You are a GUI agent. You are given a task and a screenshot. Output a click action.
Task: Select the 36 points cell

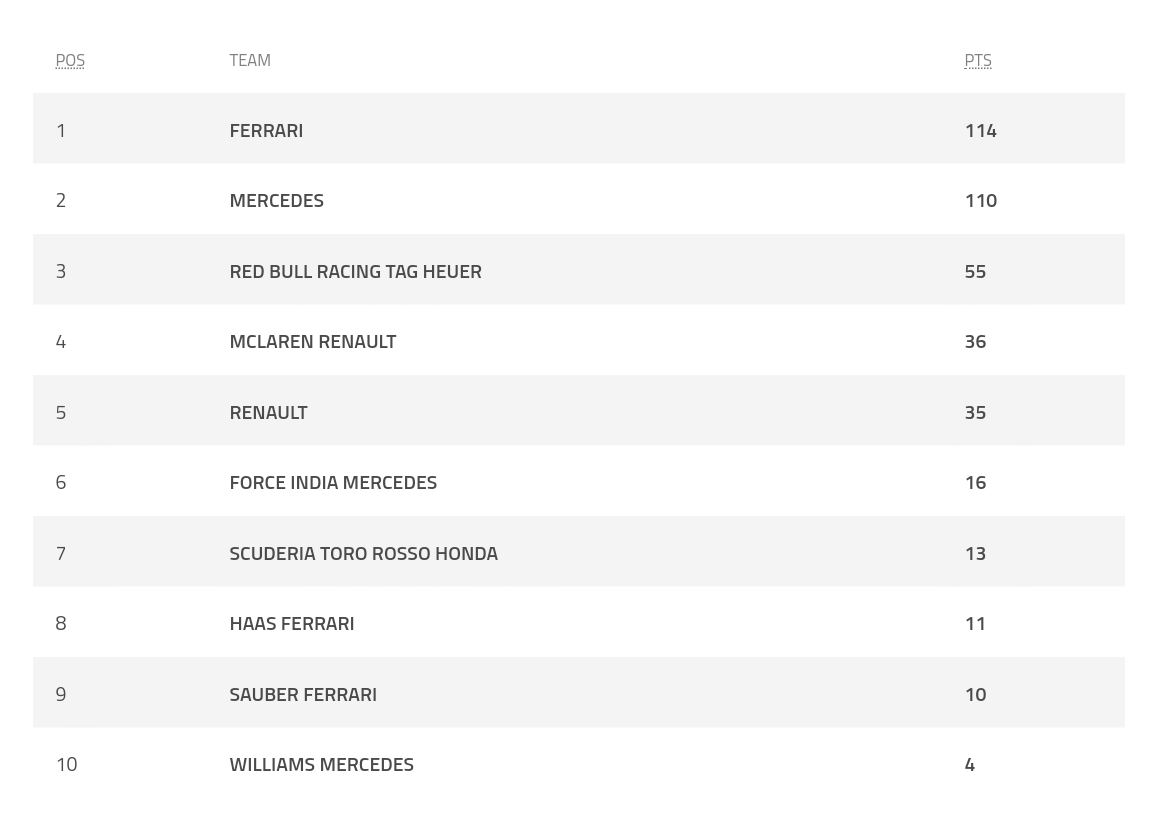[x=975, y=341]
